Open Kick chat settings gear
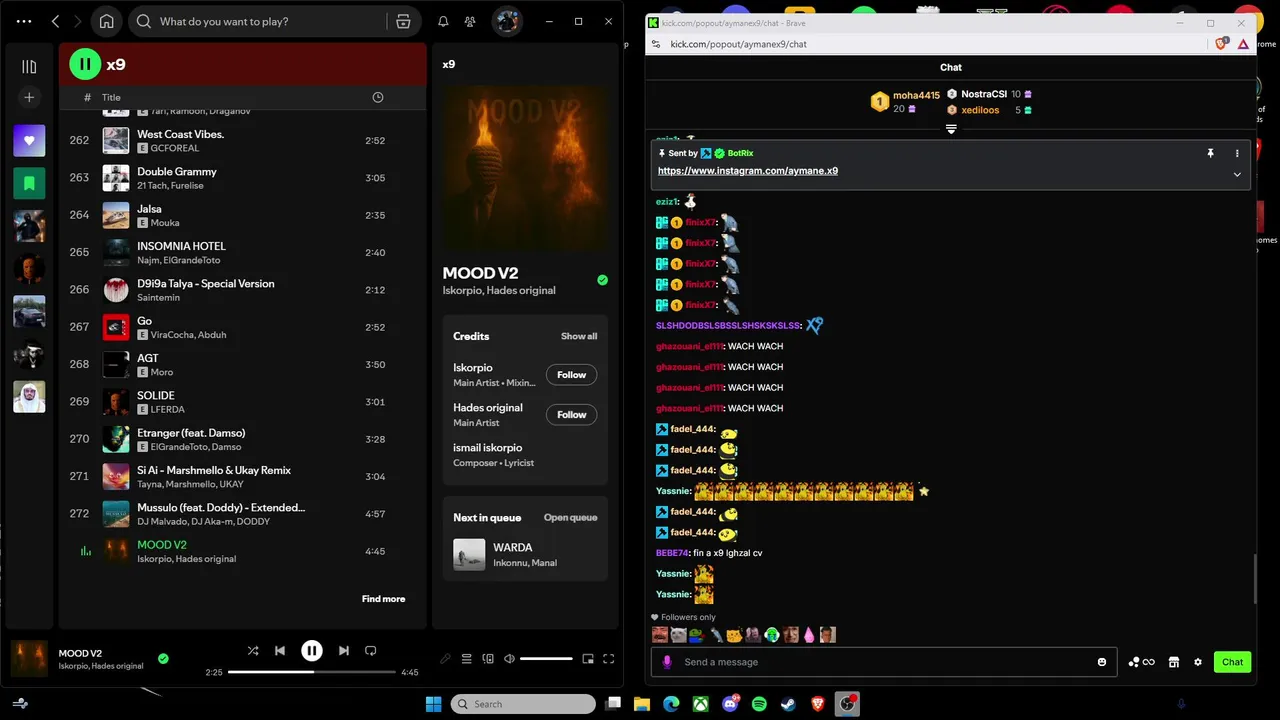This screenshot has width=1280, height=720. pos(1198,662)
